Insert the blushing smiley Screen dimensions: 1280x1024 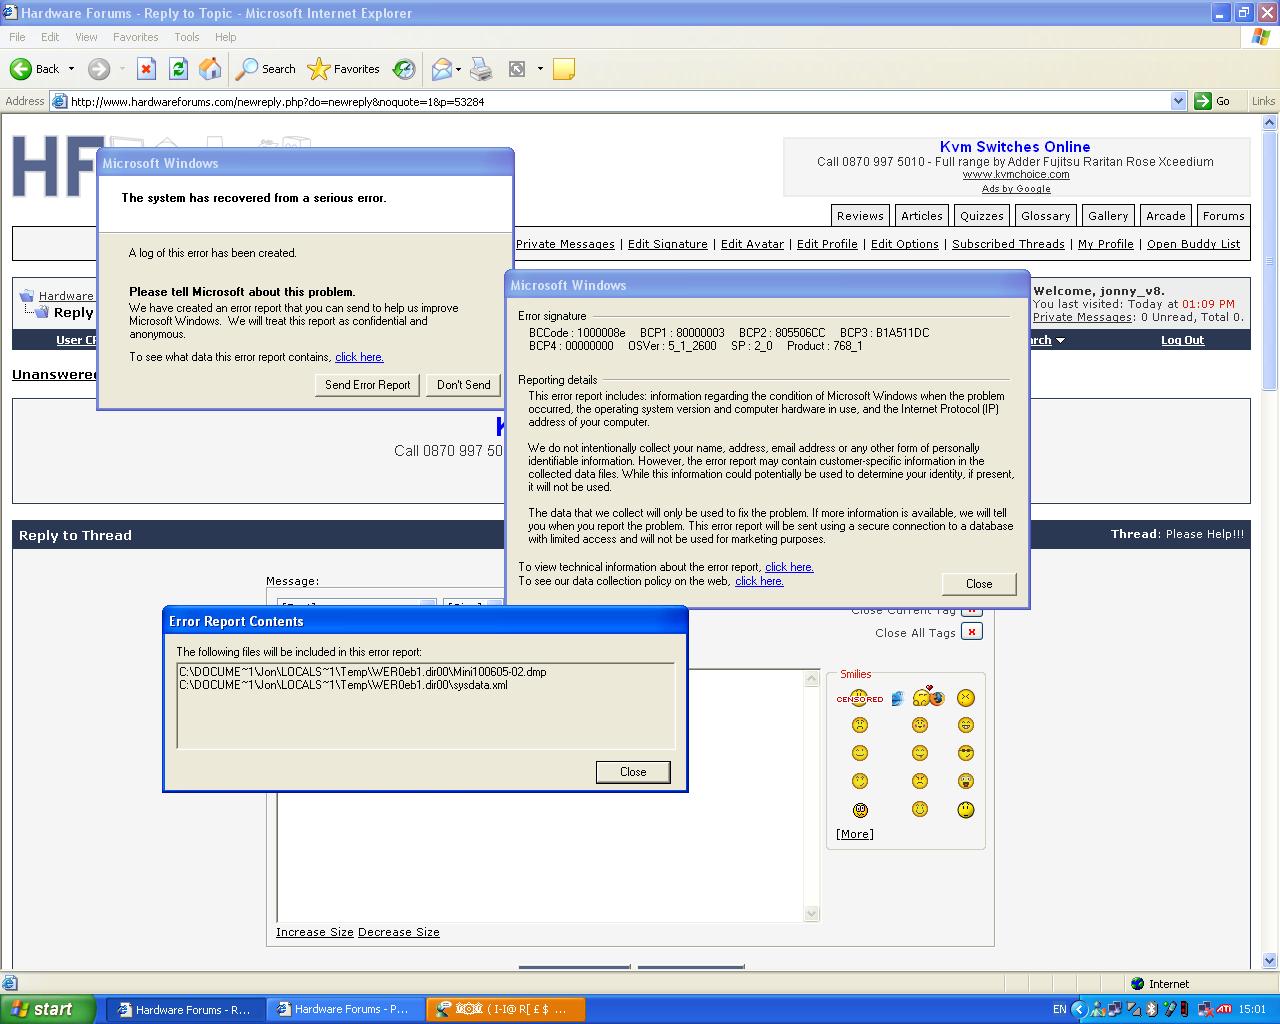(x=920, y=725)
